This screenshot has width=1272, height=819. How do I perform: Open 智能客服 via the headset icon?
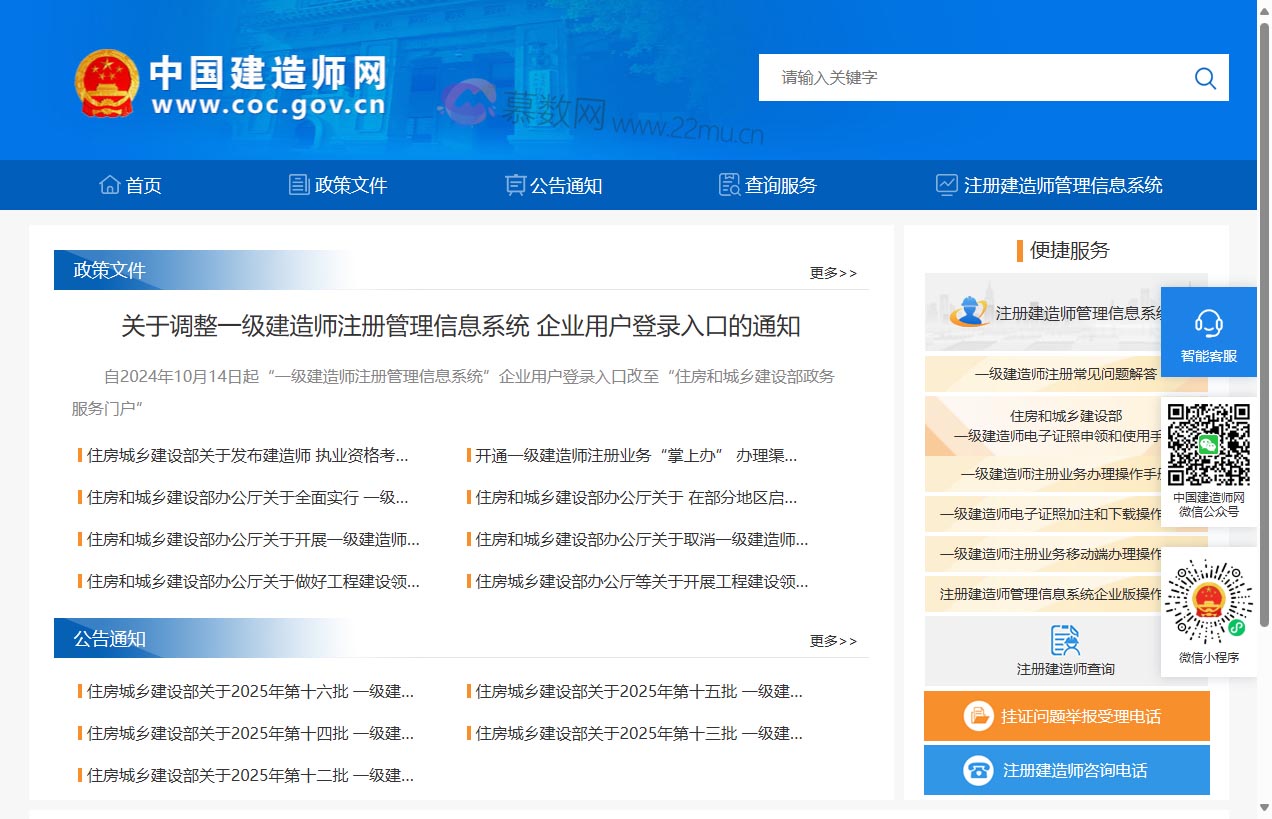[x=1208, y=322]
